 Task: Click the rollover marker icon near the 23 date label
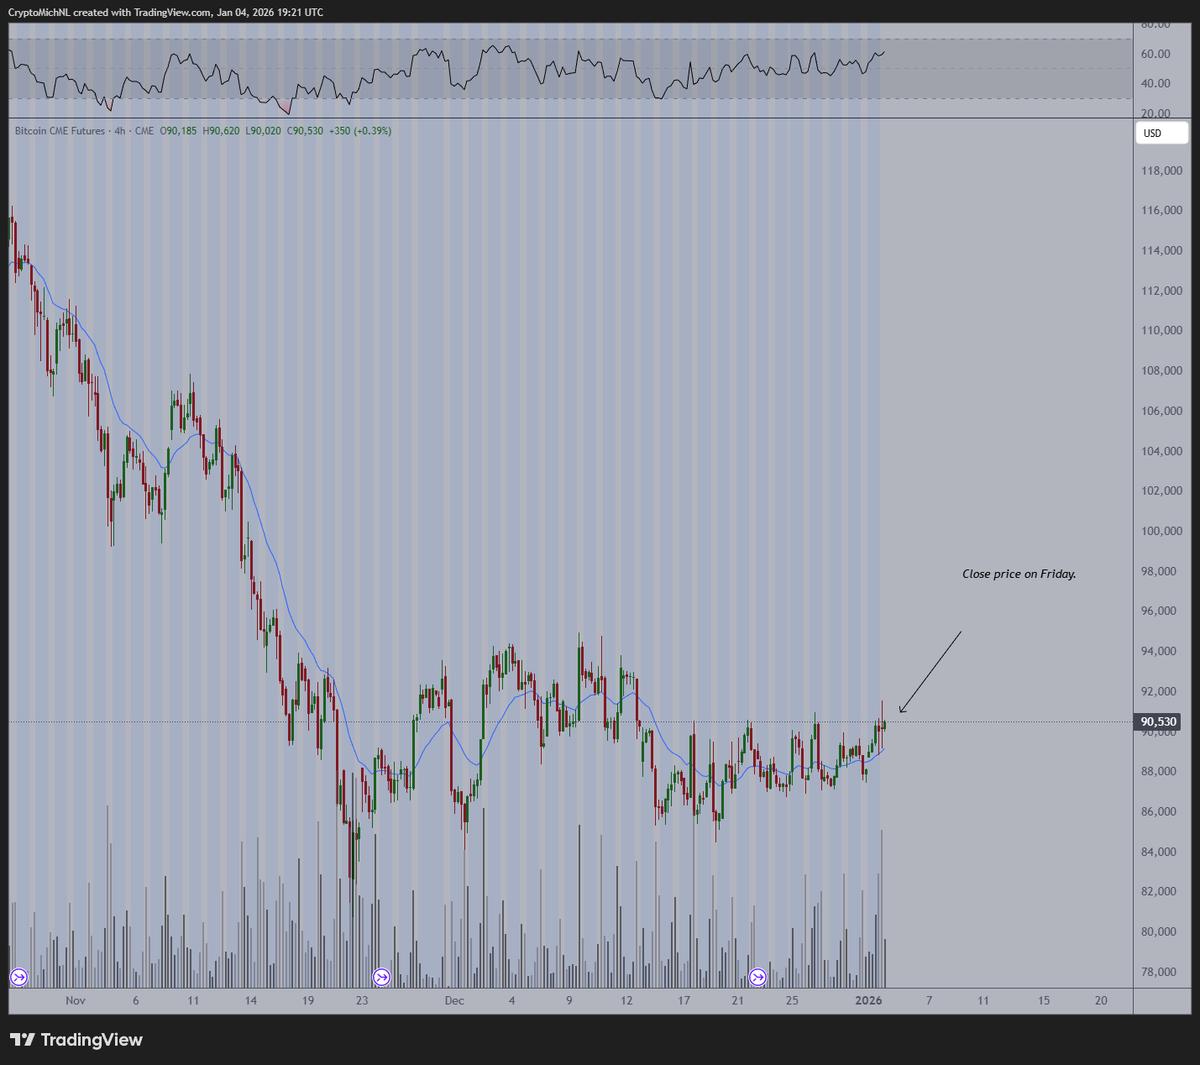380,976
